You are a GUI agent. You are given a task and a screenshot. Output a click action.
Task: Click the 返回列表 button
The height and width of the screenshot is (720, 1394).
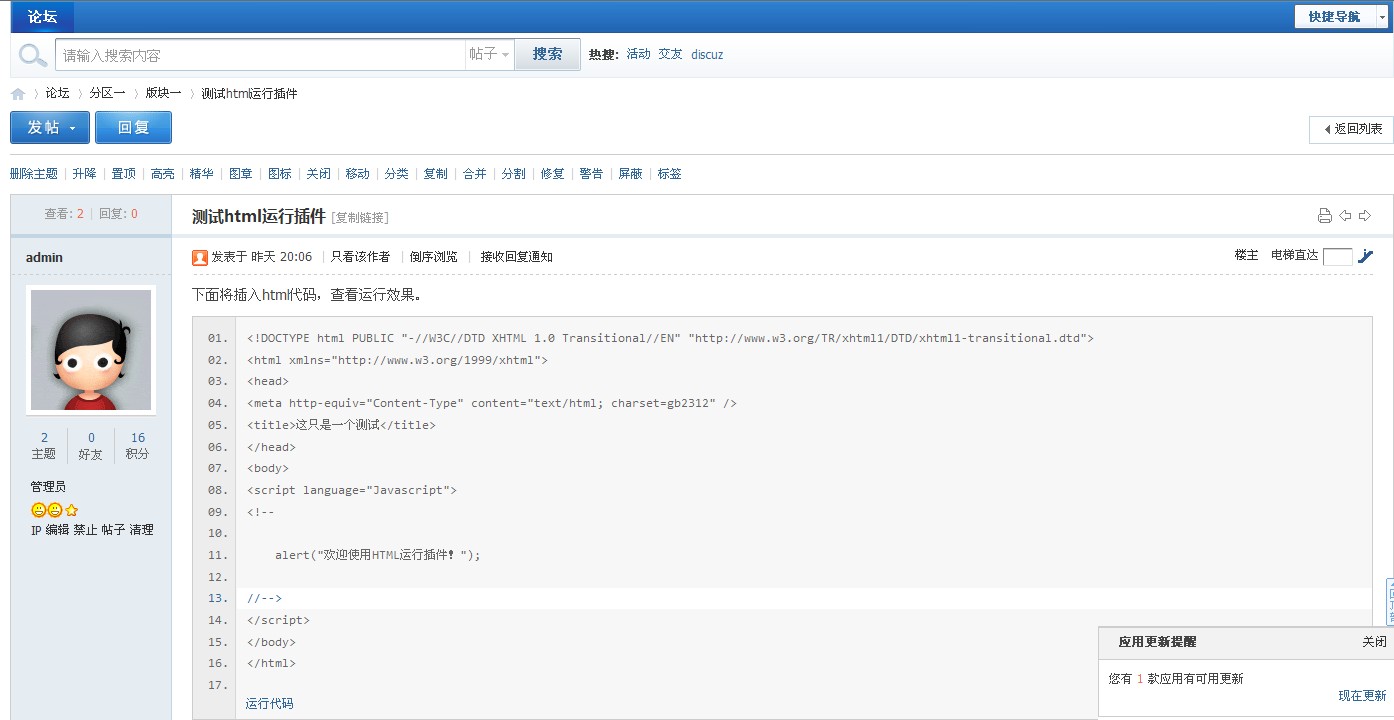tap(1351, 129)
